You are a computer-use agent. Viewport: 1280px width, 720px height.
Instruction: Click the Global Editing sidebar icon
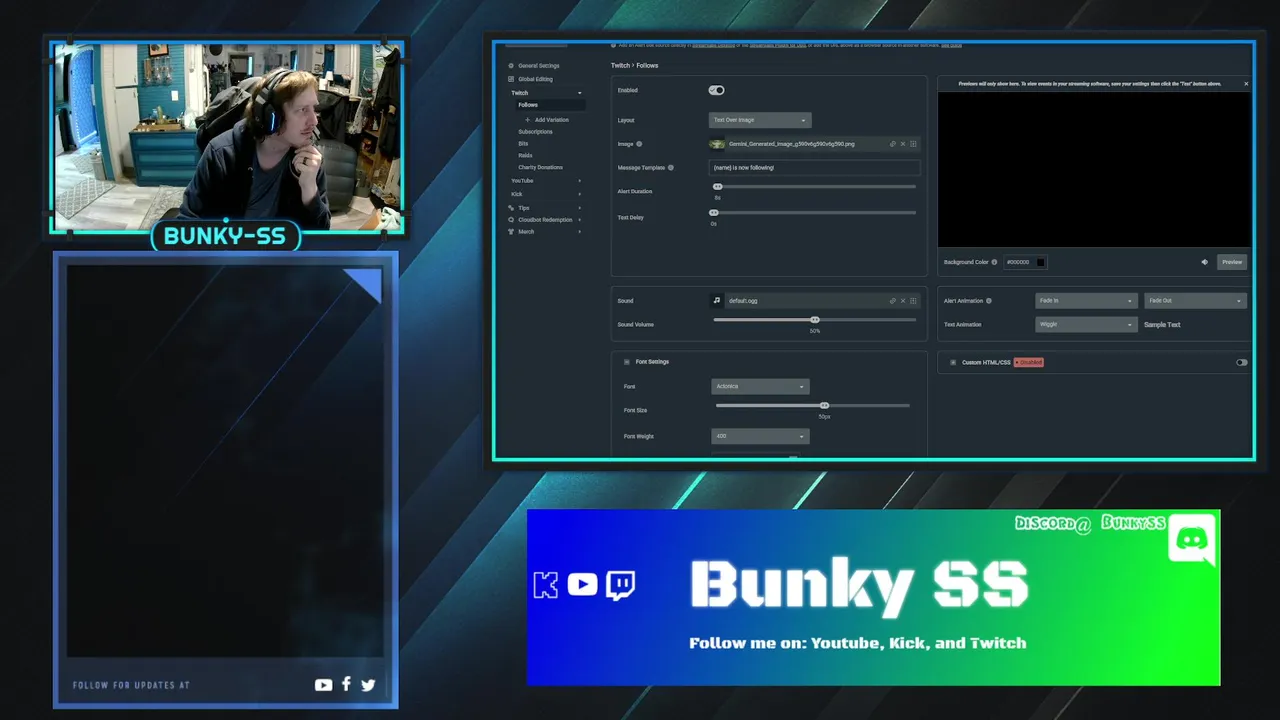[511, 79]
